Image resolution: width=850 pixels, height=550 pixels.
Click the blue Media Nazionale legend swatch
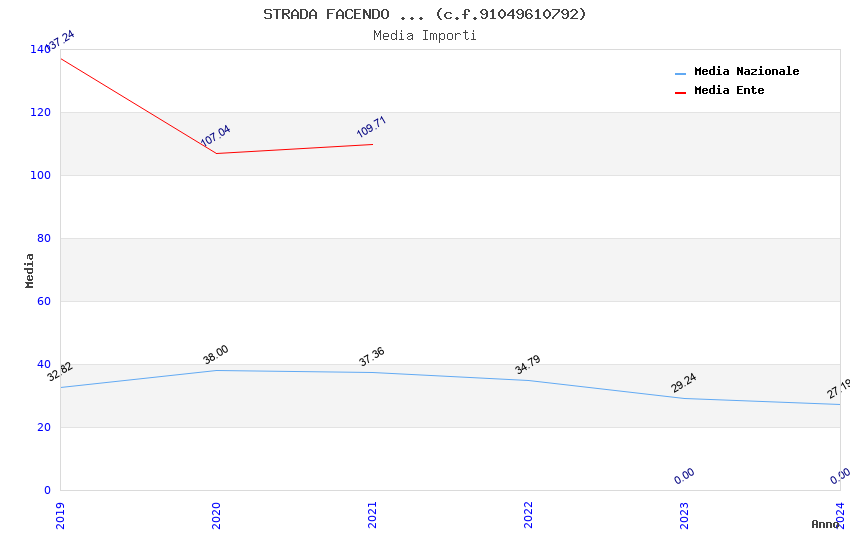click(680, 73)
